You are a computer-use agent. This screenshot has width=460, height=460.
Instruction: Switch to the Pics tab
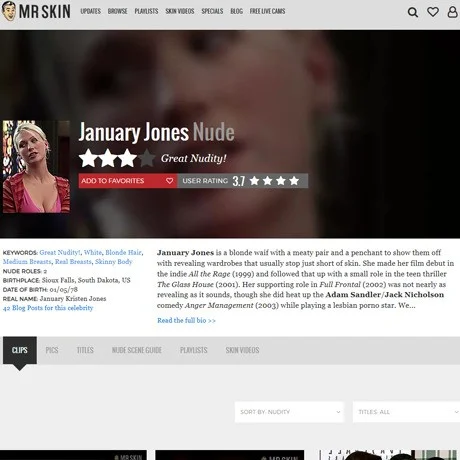pyautogui.click(x=52, y=350)
